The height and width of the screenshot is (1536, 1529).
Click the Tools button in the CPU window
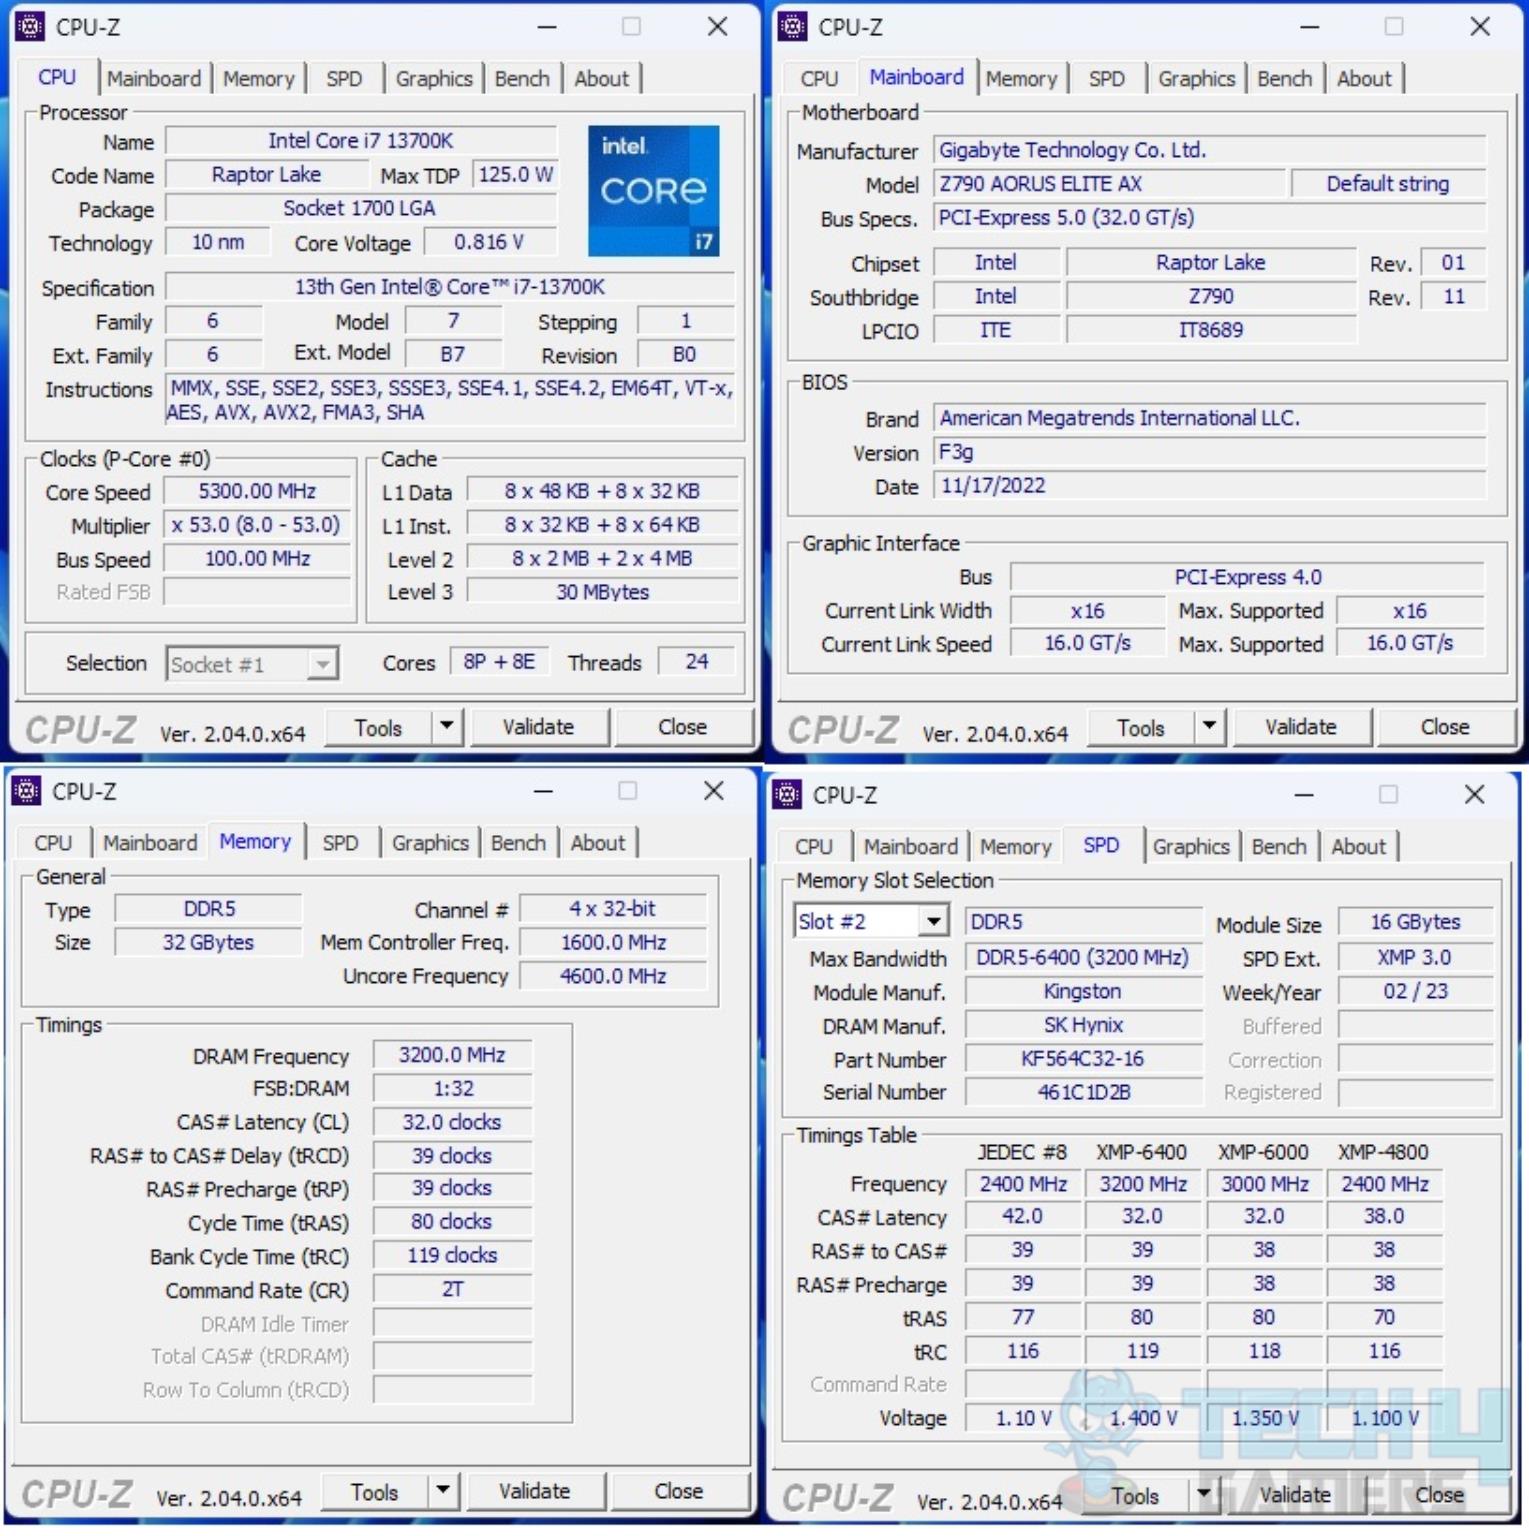378,728
